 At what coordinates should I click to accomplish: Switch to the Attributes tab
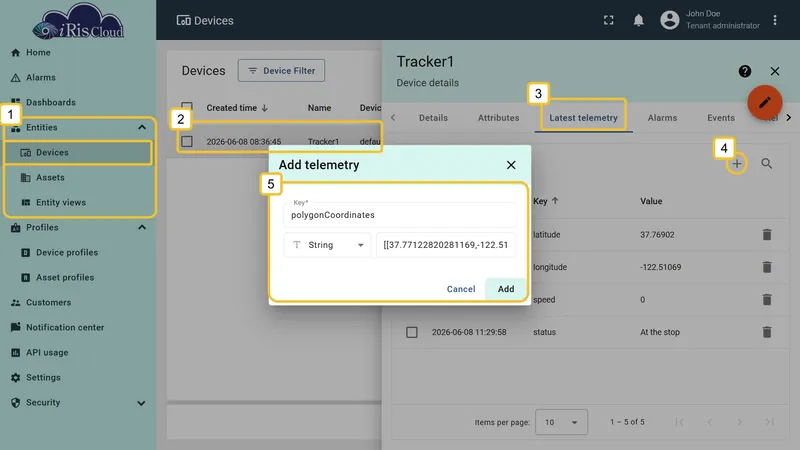[498, 118]
